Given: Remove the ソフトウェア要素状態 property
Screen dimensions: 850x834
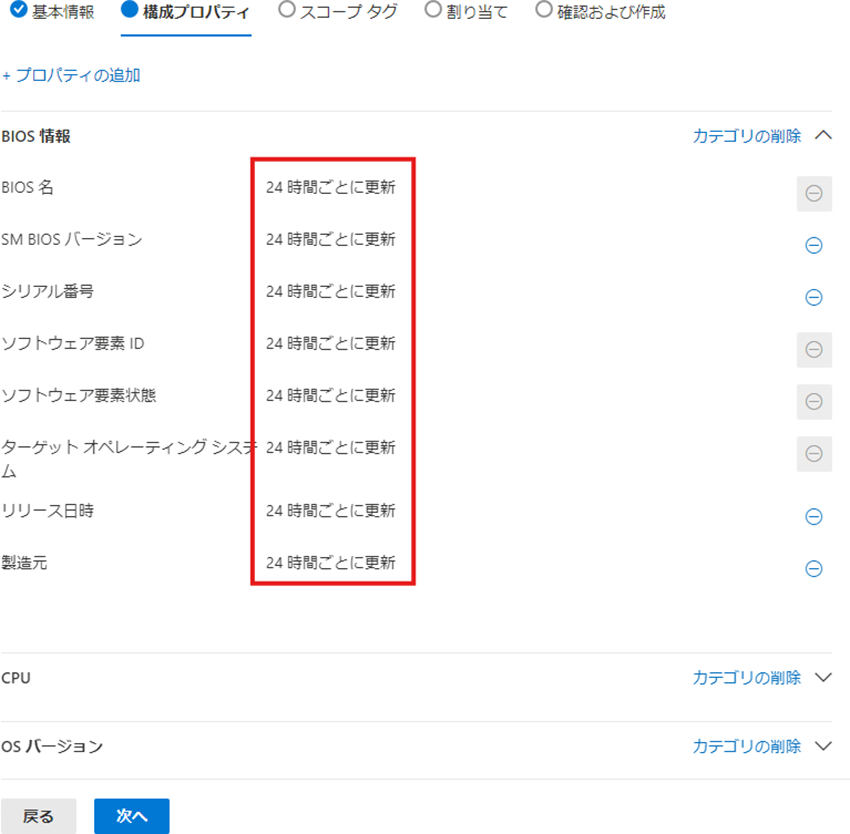Looking at the screenshot, I should (814, 402).
